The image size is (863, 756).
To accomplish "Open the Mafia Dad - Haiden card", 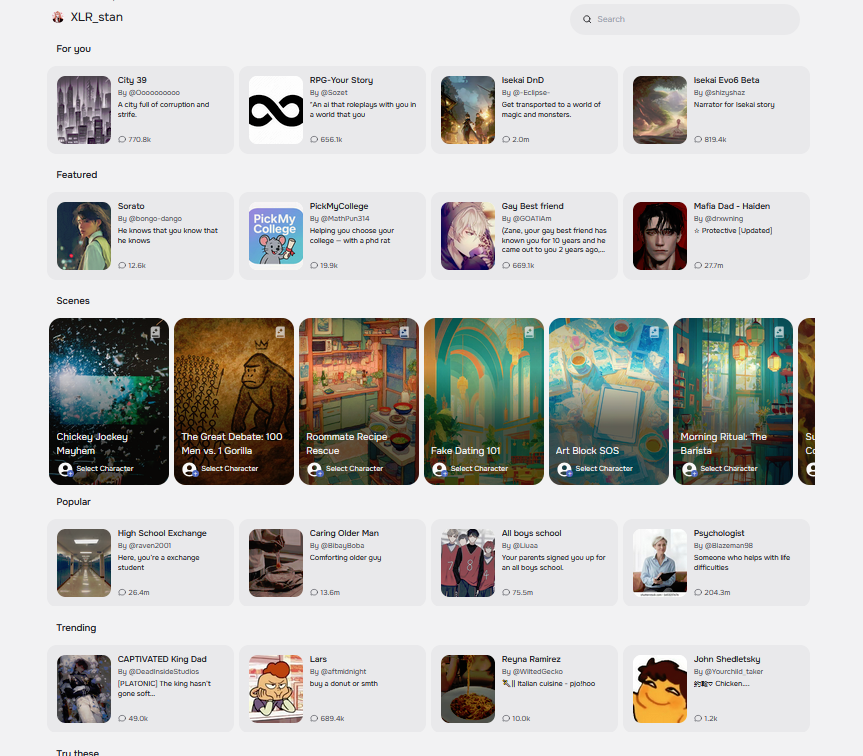I will click(716, 236).
